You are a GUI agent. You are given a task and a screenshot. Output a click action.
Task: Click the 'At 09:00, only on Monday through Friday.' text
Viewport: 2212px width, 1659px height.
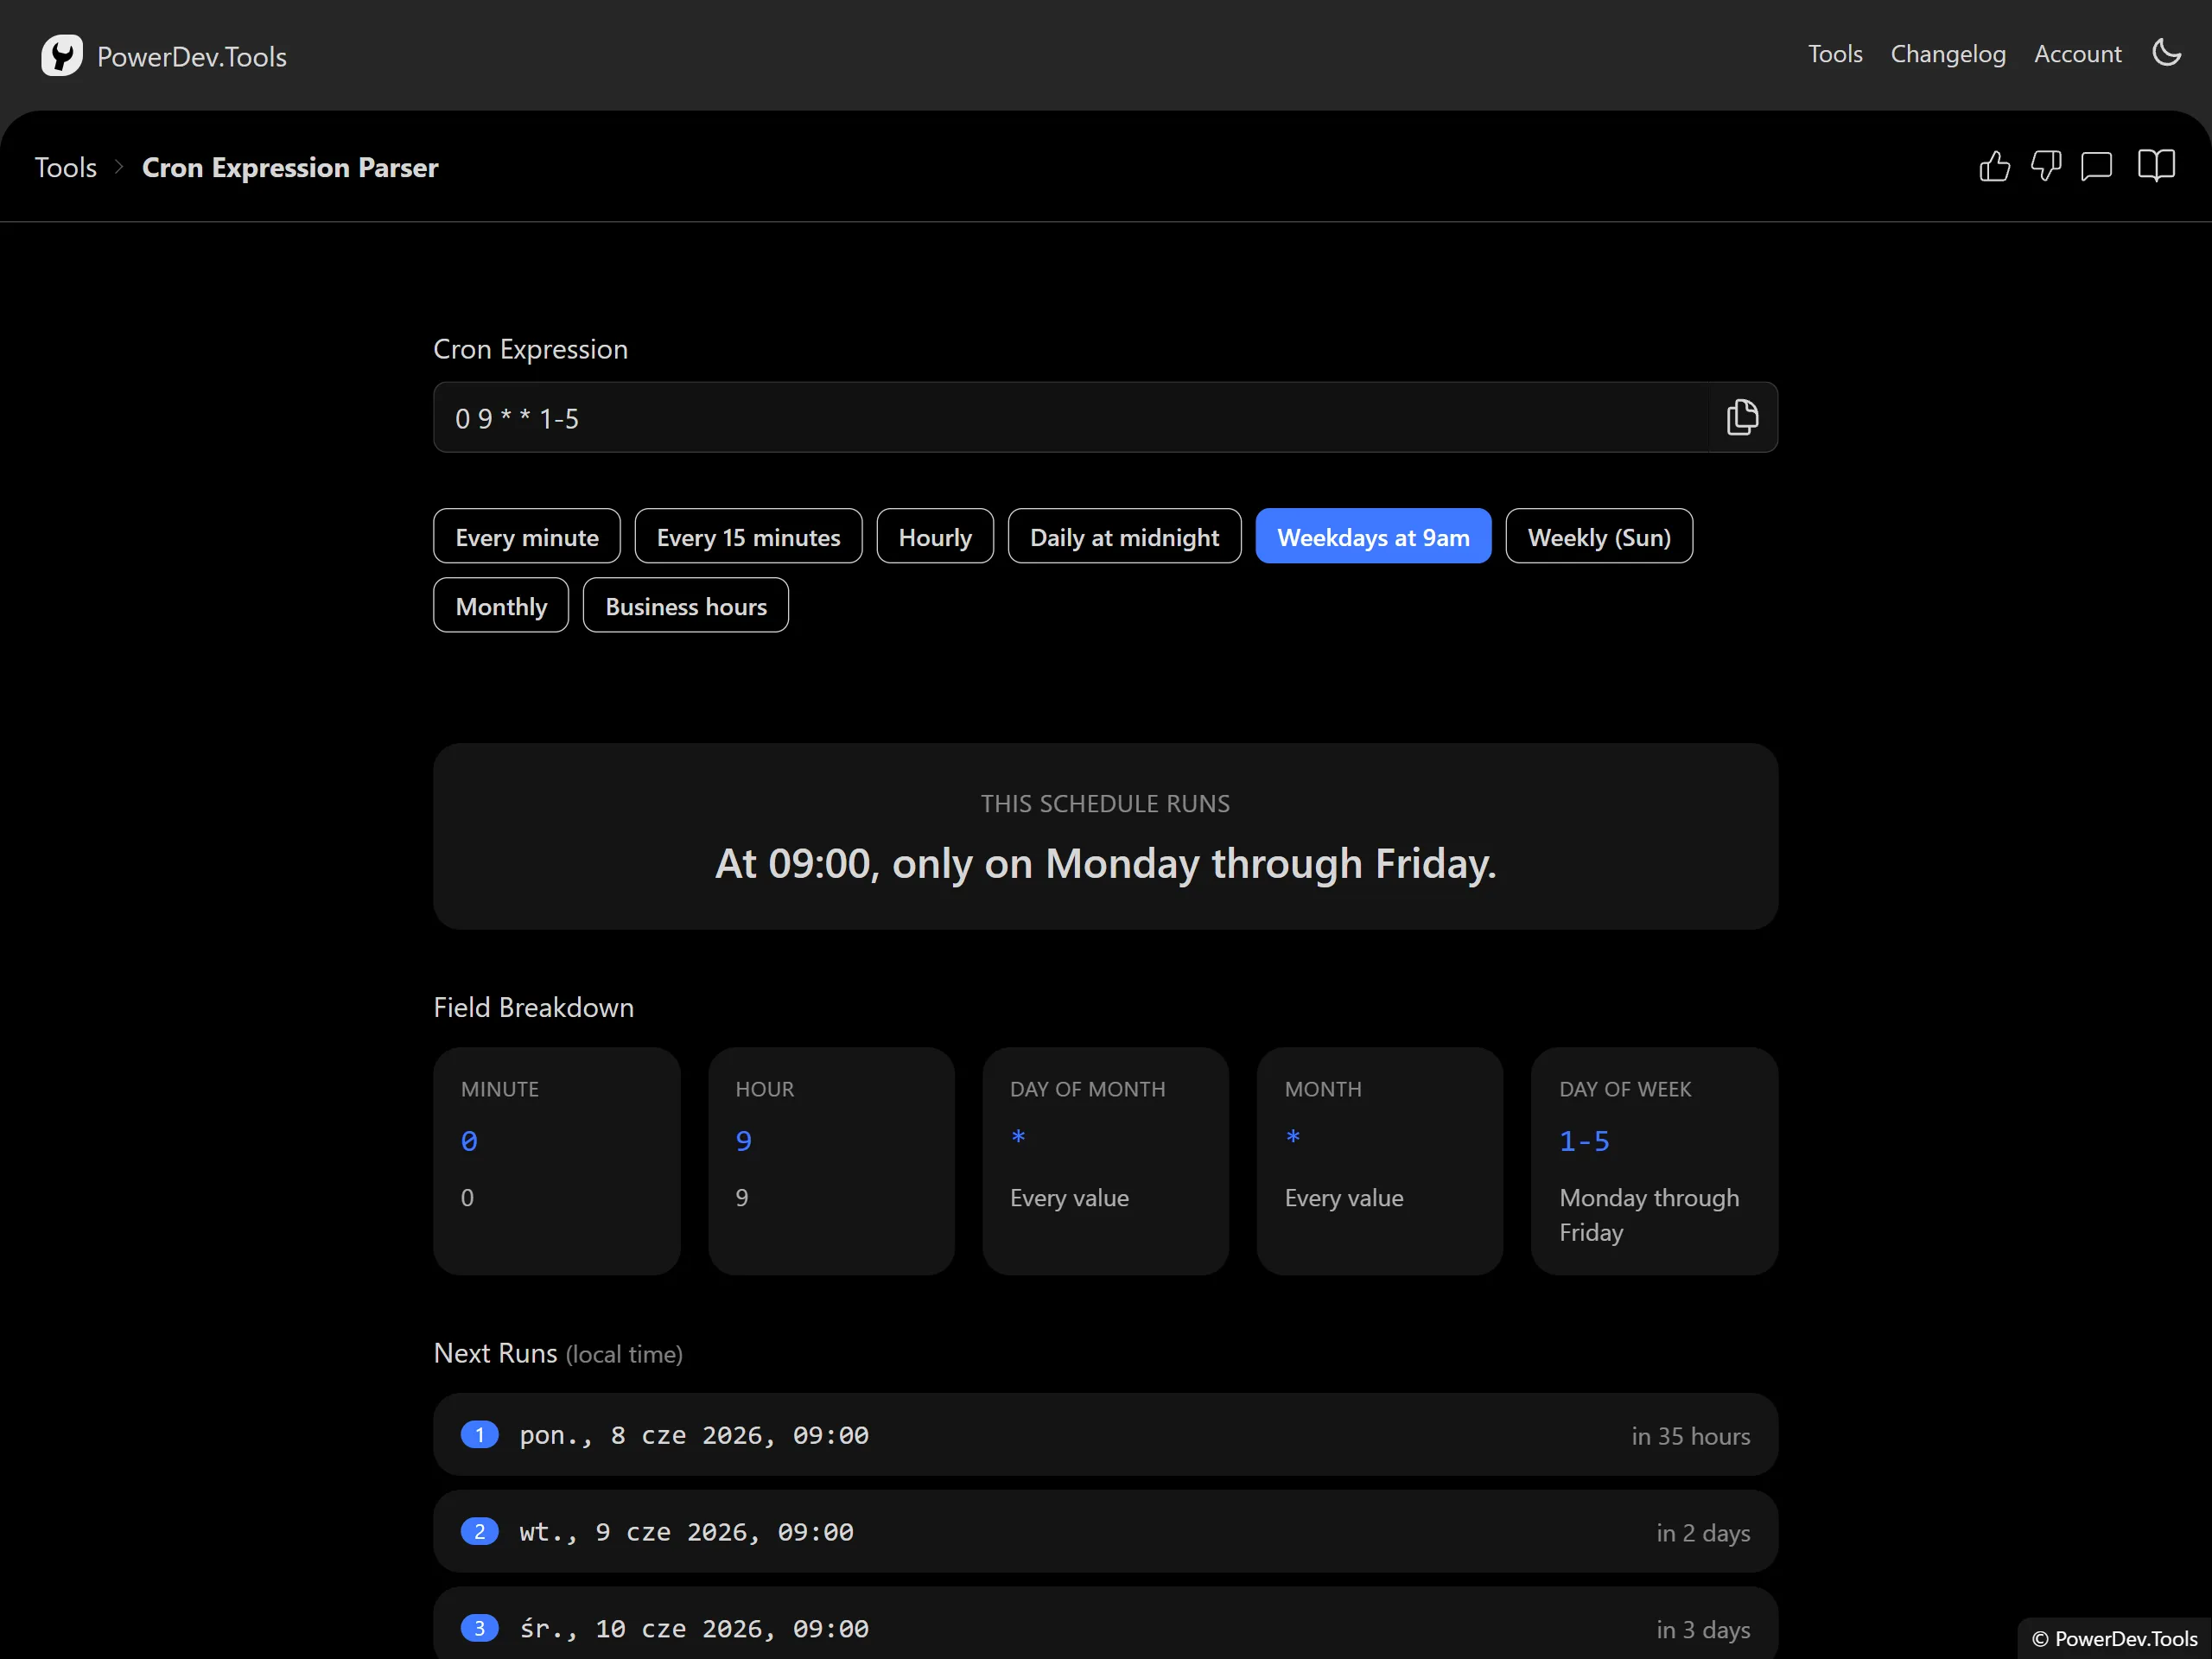tap(1106, 863)
